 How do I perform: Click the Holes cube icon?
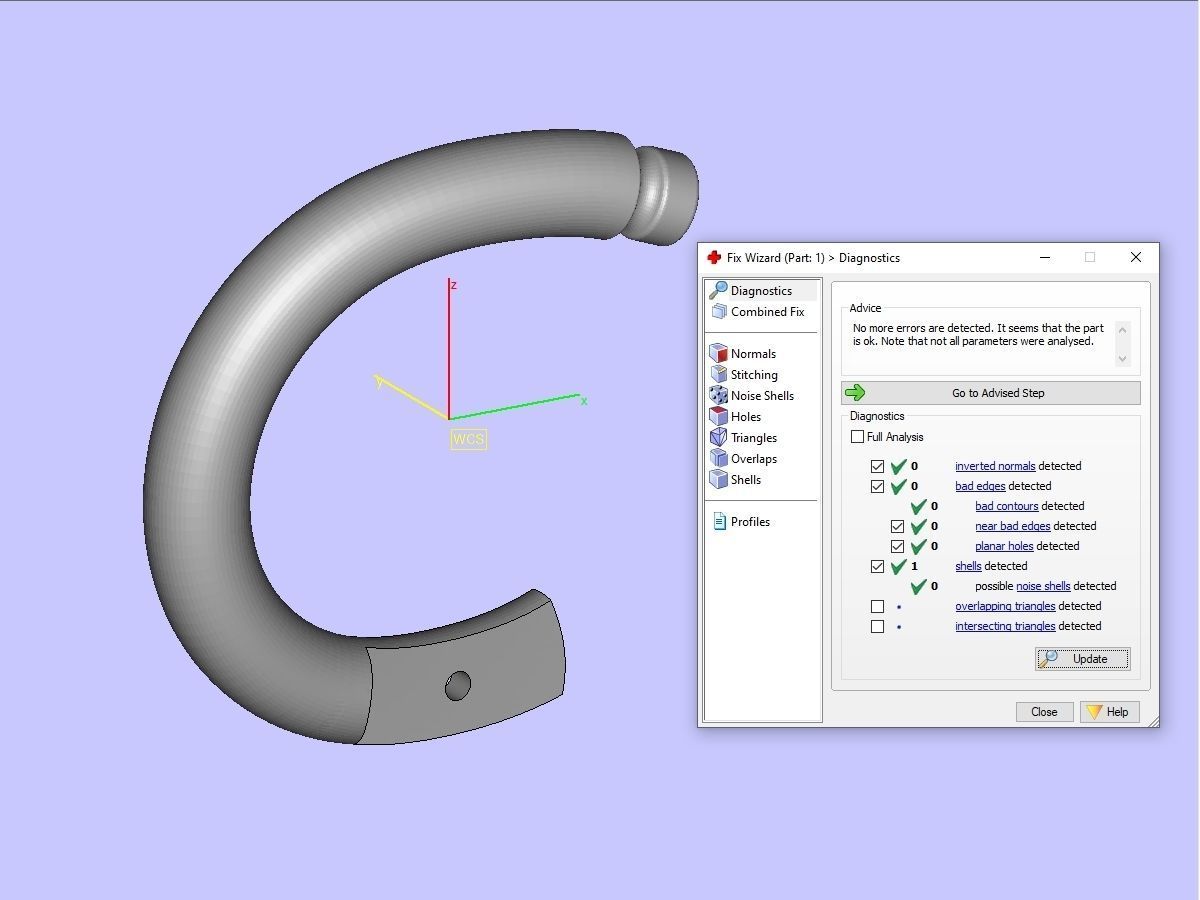pos(718,417)
